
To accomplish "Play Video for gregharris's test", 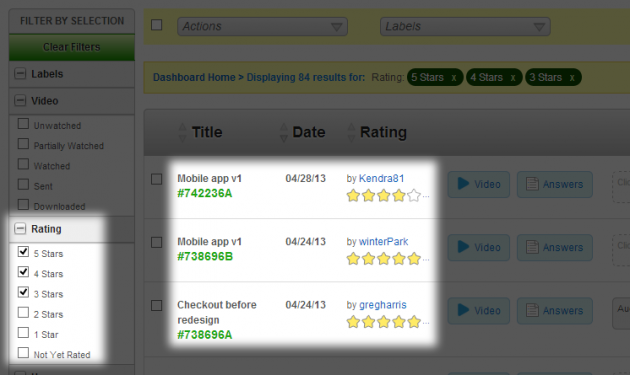I will [x=479, y=311].
